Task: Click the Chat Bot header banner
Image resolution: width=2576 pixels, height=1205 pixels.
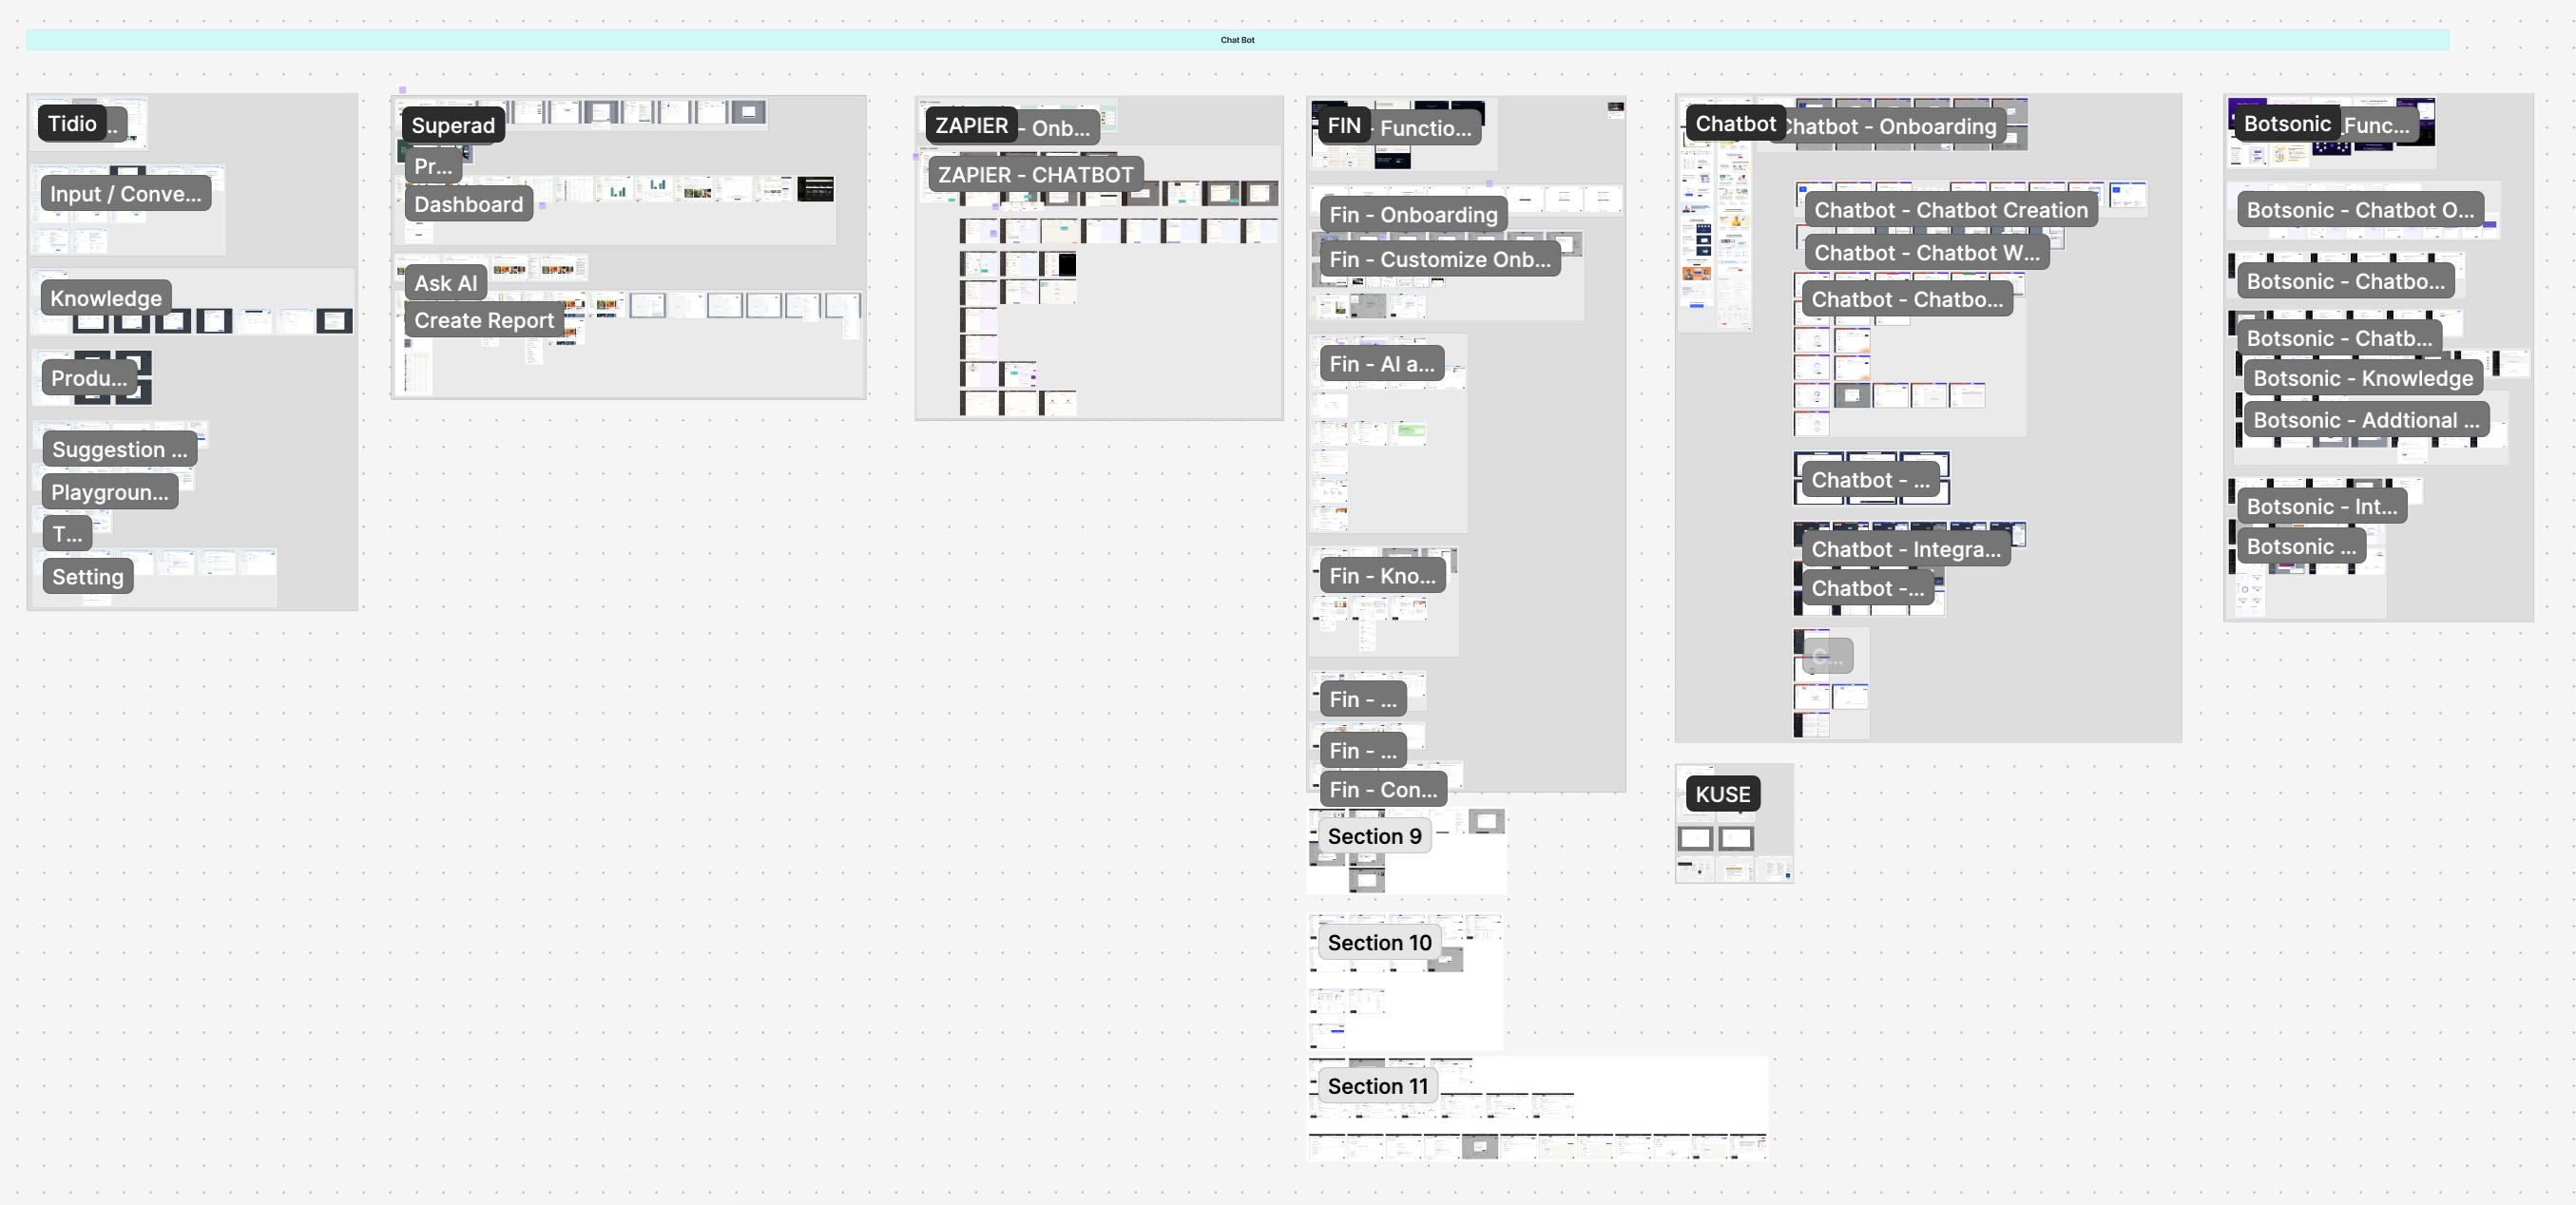Action: pos(1237,40)
